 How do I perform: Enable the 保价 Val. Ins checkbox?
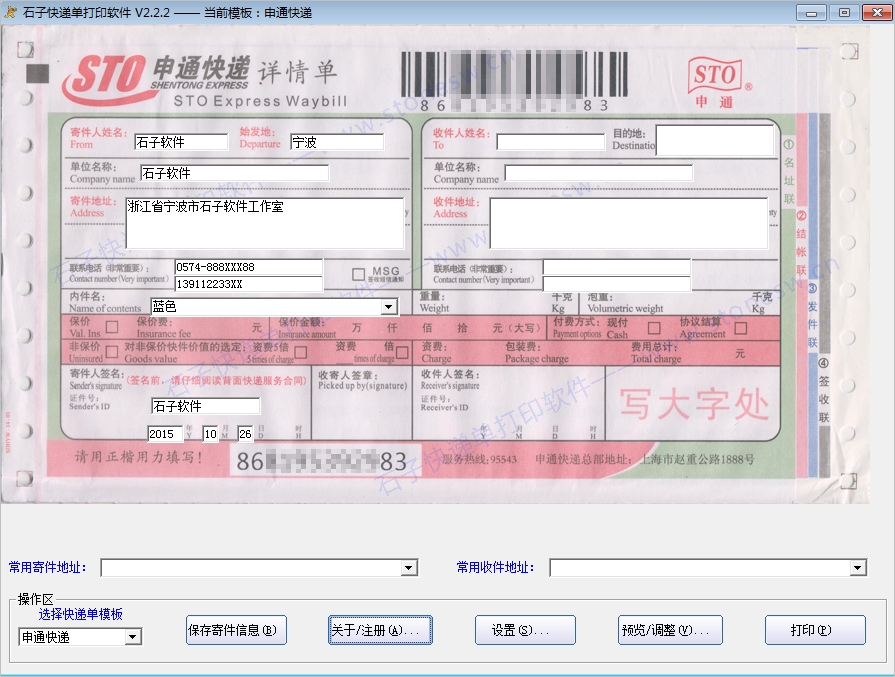[112, 327]
